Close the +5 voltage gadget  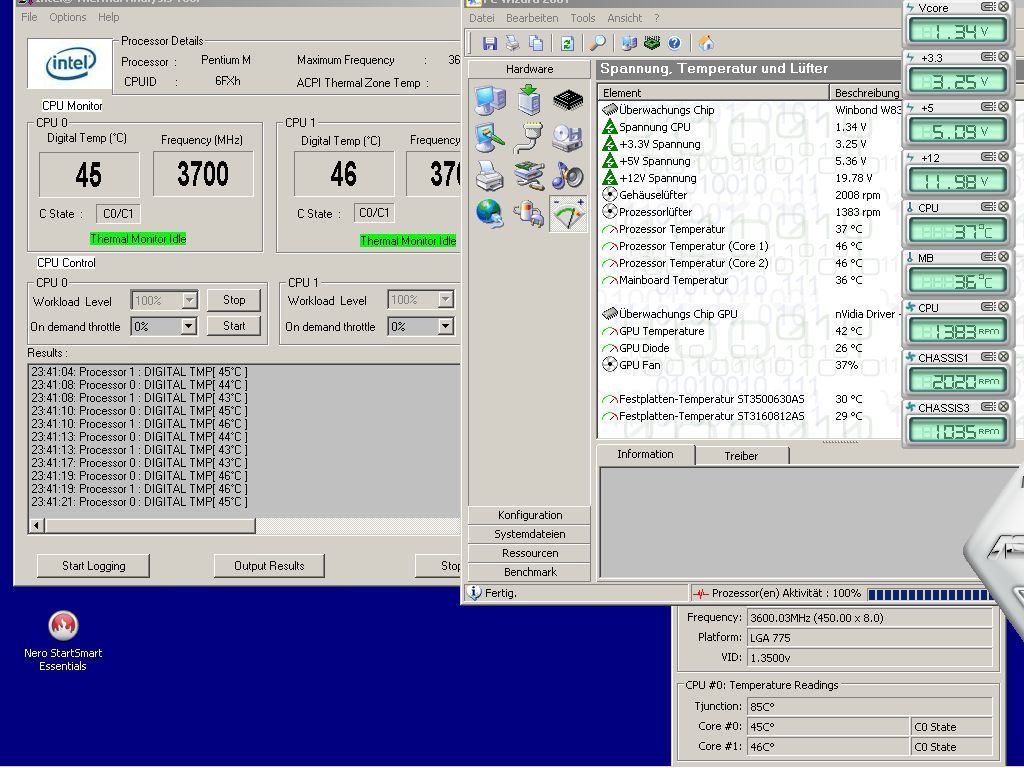coord(1004,107)
